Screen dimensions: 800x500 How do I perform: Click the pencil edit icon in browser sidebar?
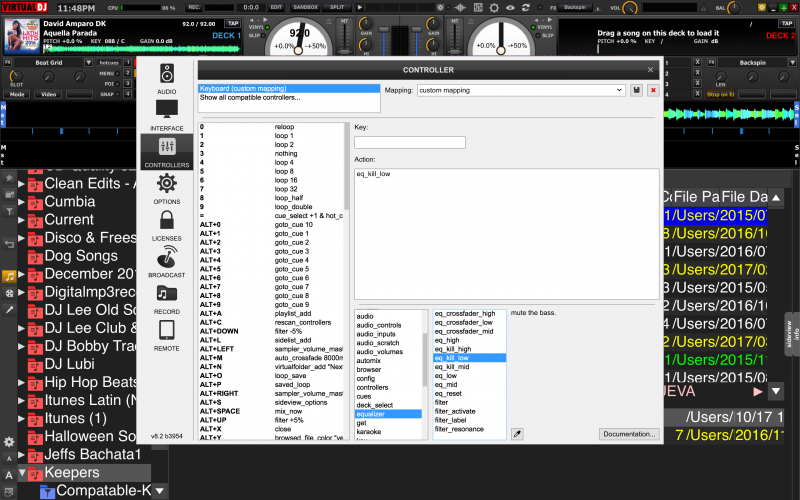pos(9,309)
